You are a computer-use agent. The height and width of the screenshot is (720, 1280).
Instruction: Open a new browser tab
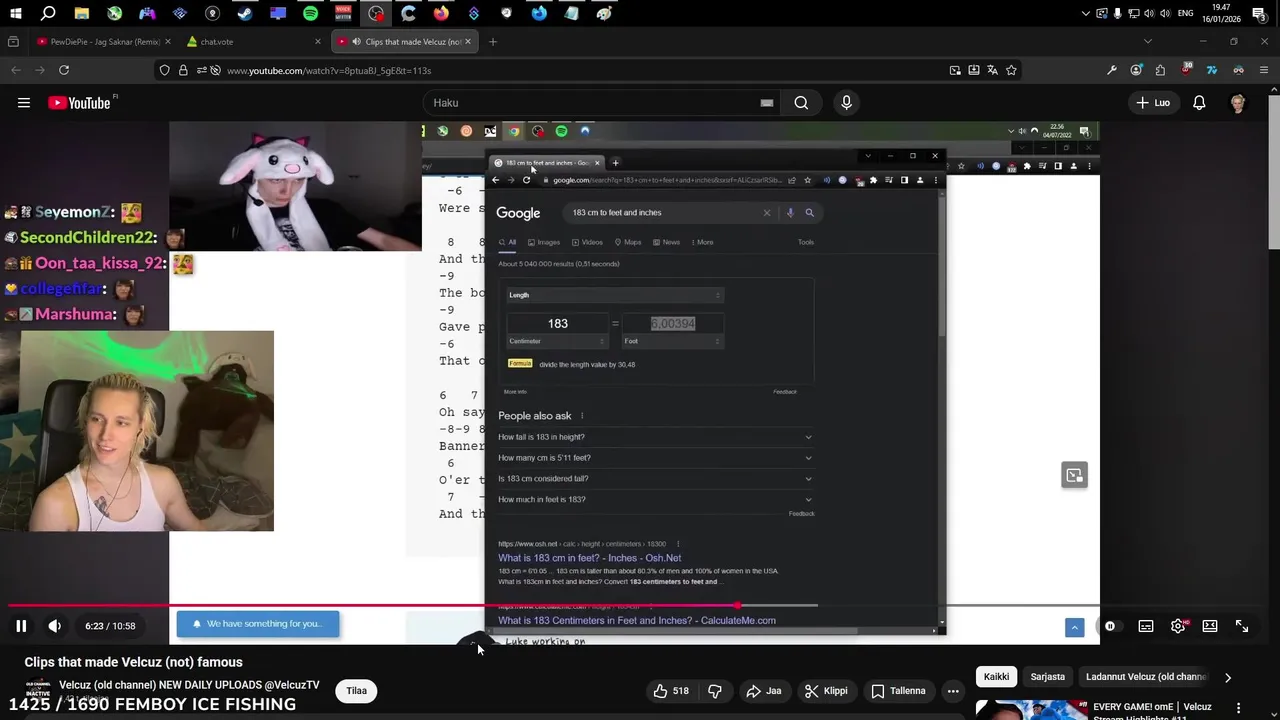[x=492, y=42]
